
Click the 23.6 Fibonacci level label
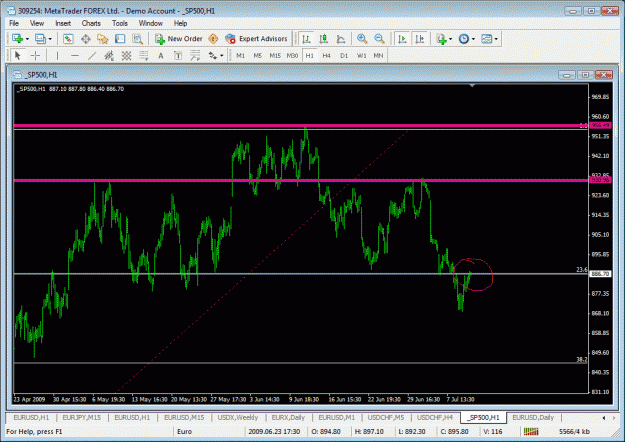point(582,270)
